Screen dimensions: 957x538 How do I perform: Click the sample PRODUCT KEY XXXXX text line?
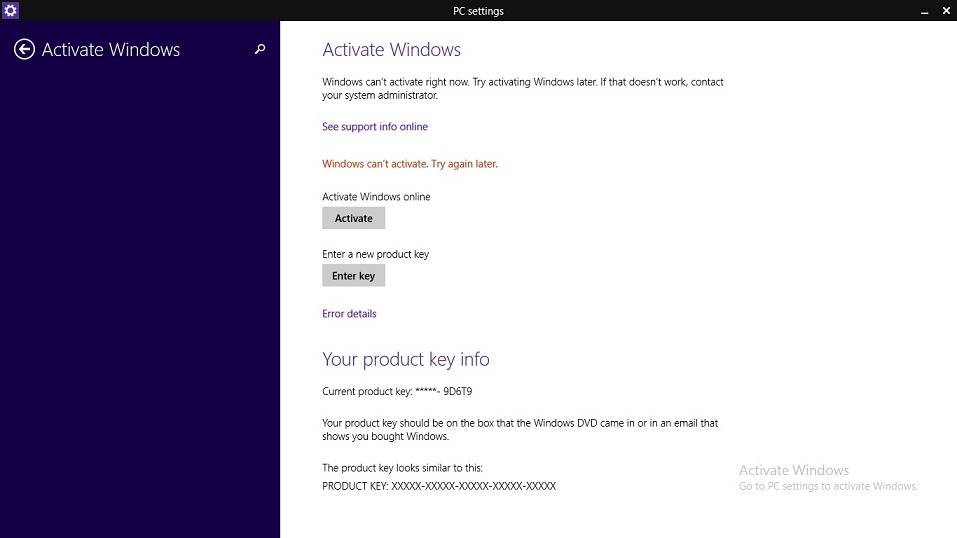pyautogui.click(x=439, y=486)
